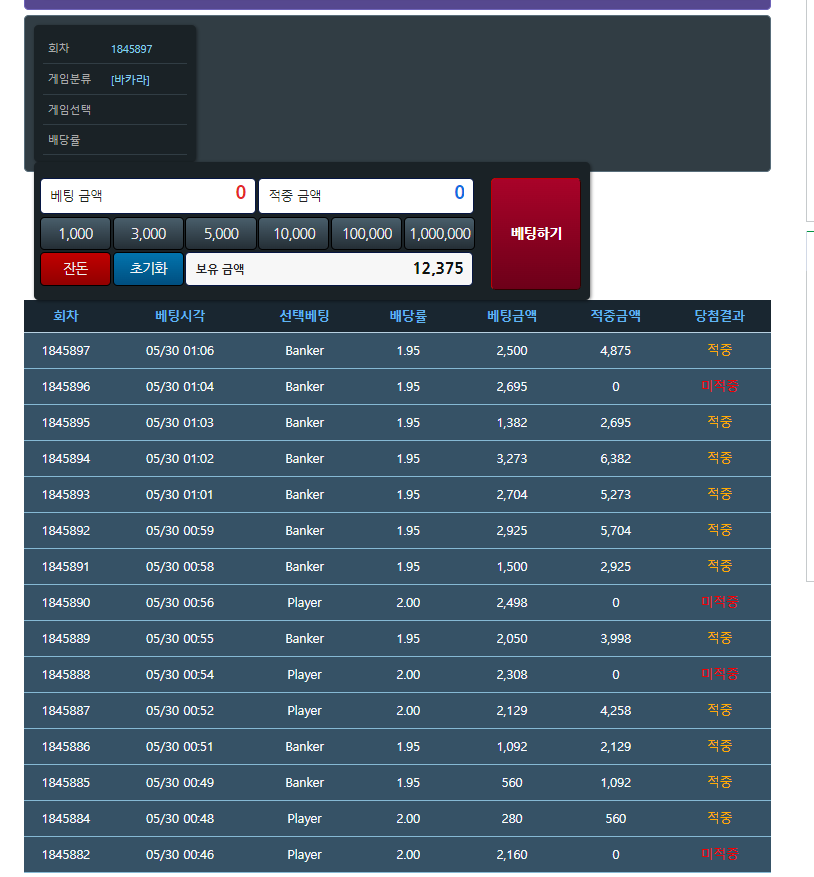Screen dimensions: 814x877
Task: Focus the 베팅 금액 input field
Action: tap(148, 196)
